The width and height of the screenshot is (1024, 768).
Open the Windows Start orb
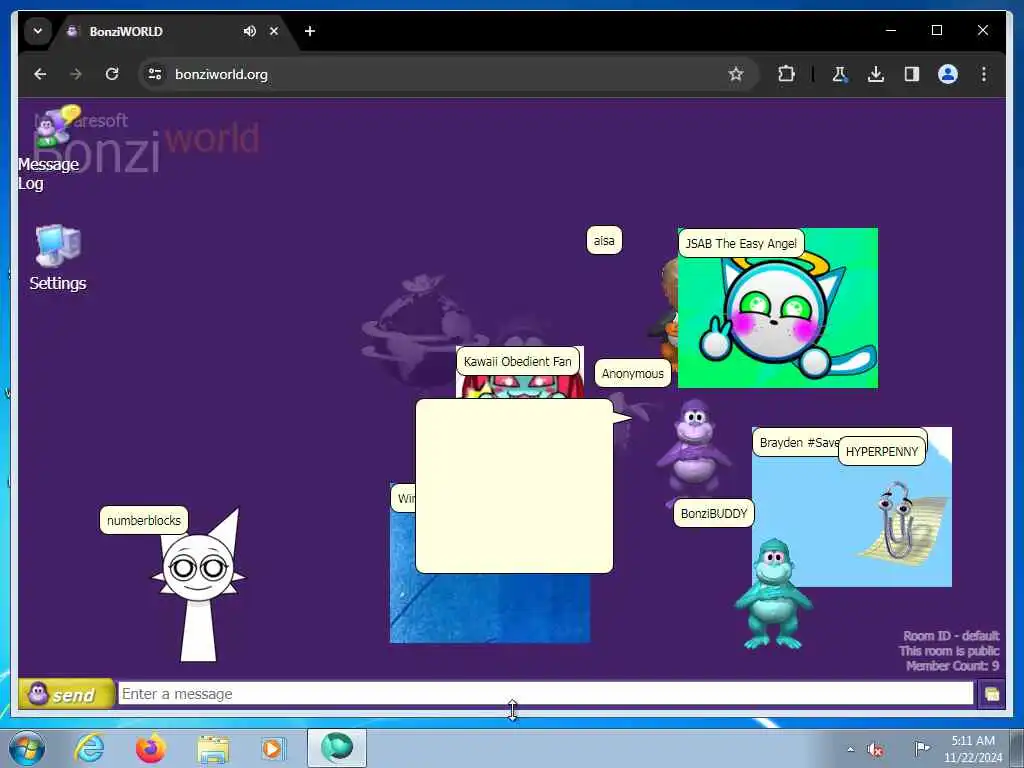[27, 748]
